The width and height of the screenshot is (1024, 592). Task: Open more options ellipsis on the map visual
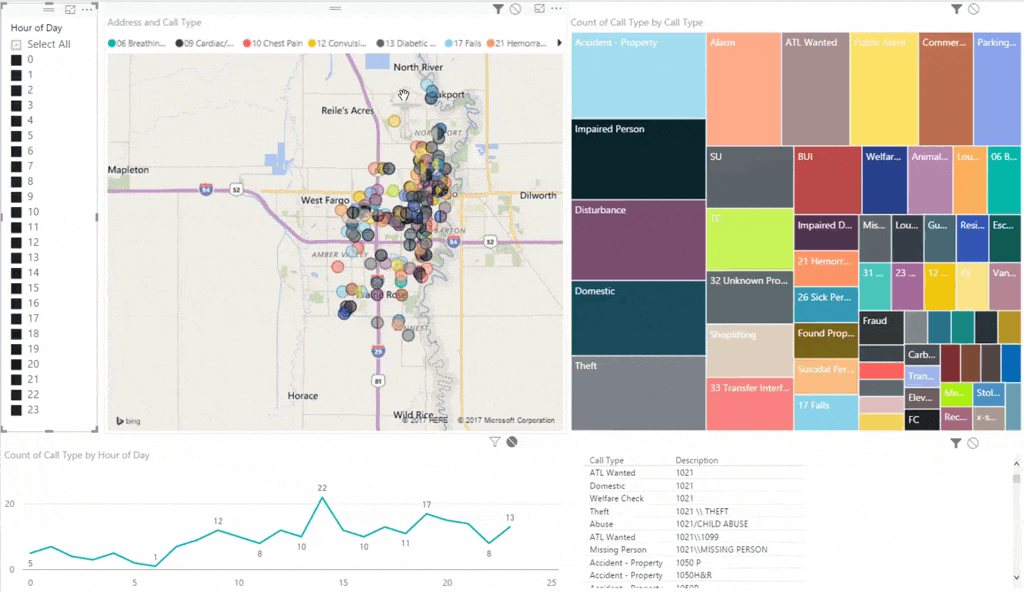(x=555, y=9)
